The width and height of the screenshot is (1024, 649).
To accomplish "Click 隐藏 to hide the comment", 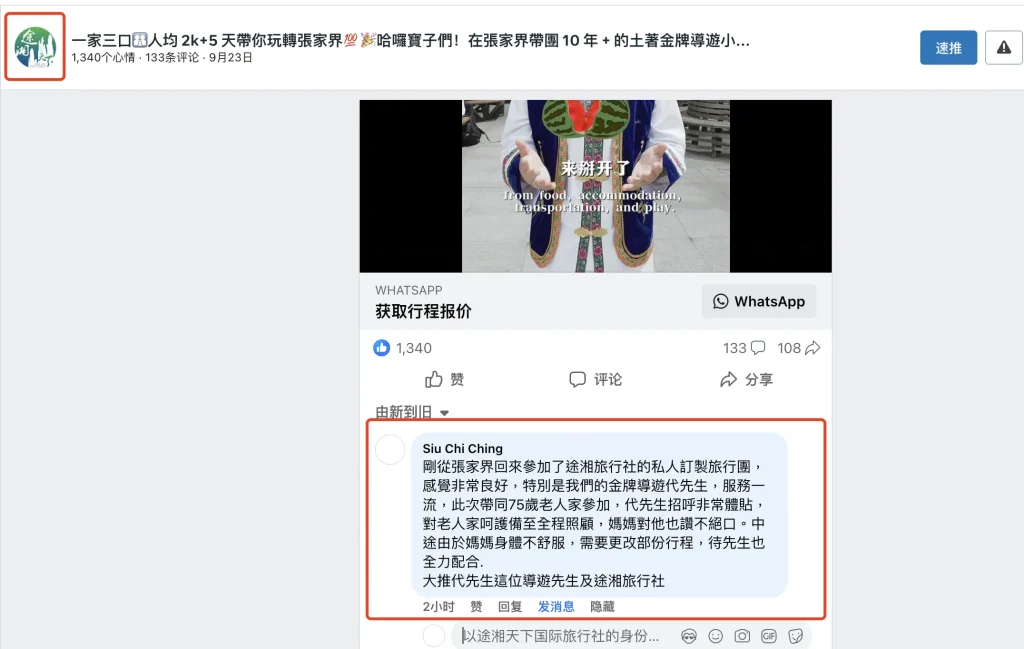I will tap(602, 607).
